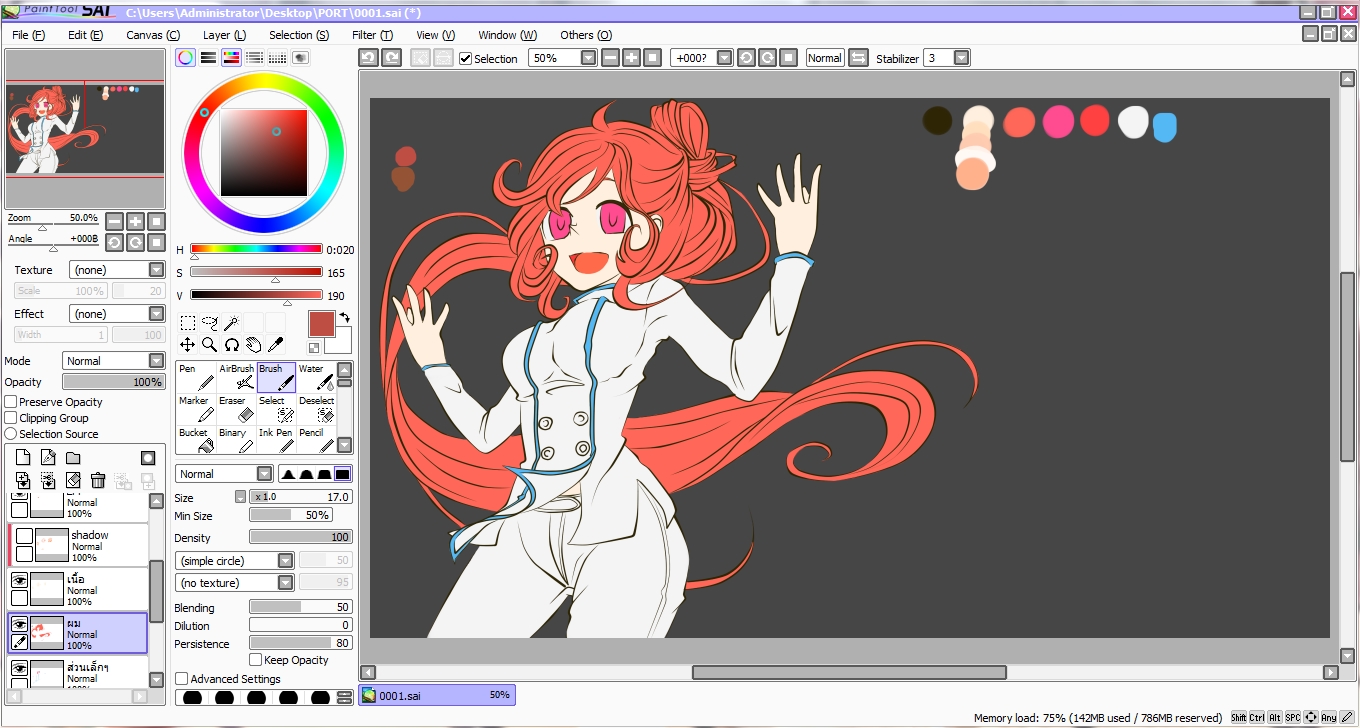Open the layer Mode dropdown

pyautogui.click(x=114, y=361)
